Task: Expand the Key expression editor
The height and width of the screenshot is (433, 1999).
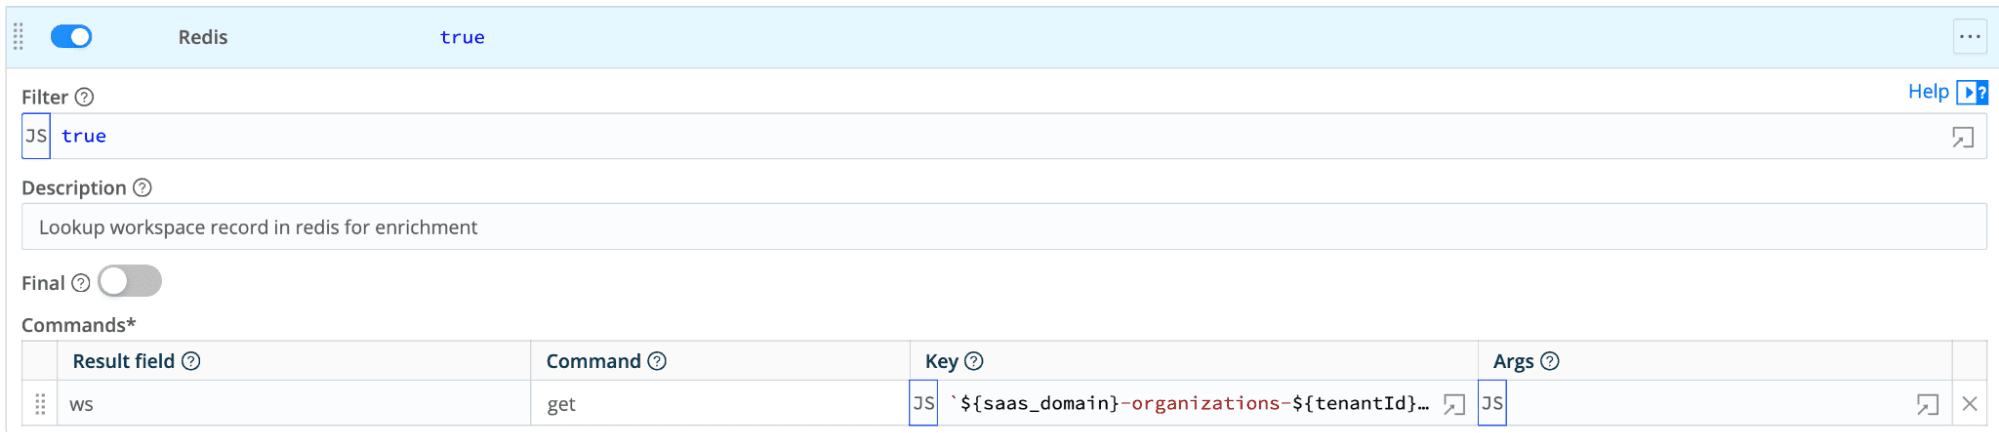Action: (1454, 404)
